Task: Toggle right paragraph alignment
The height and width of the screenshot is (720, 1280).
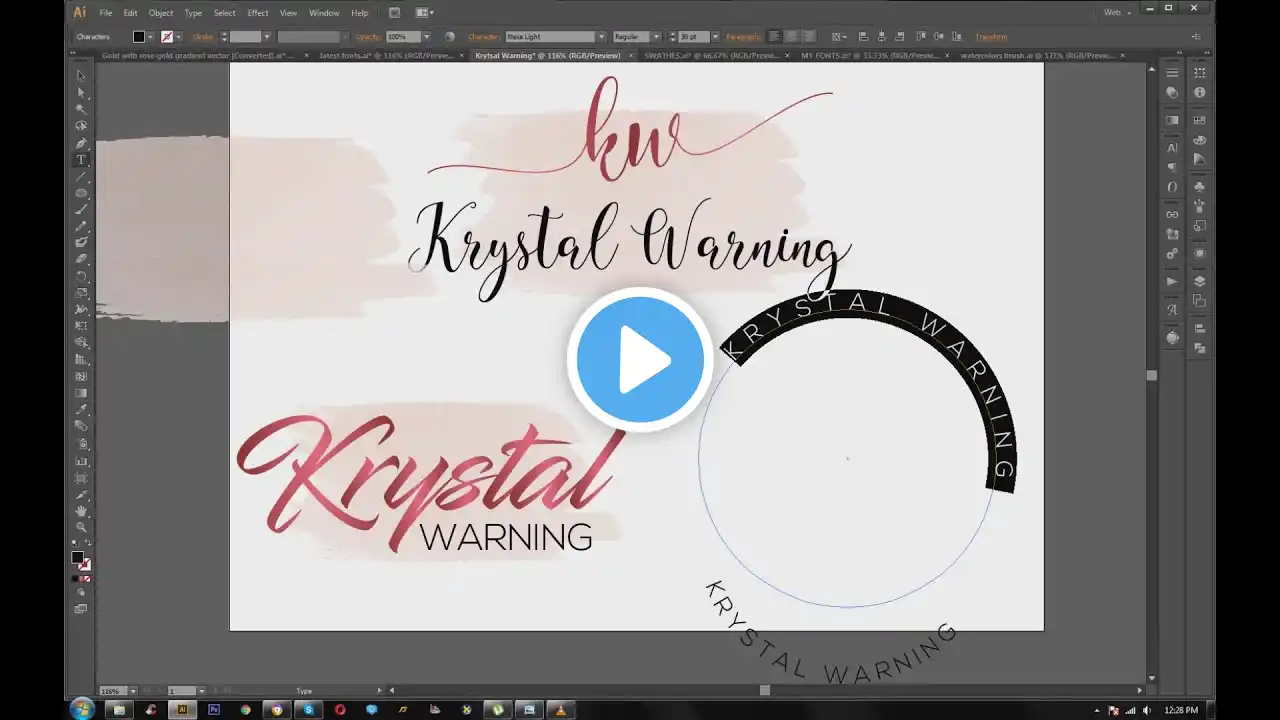Action: [806, 37]
